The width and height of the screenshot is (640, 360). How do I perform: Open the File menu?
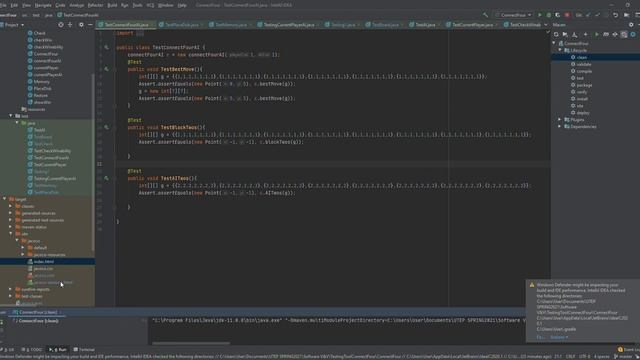click(x=3, y=5)
